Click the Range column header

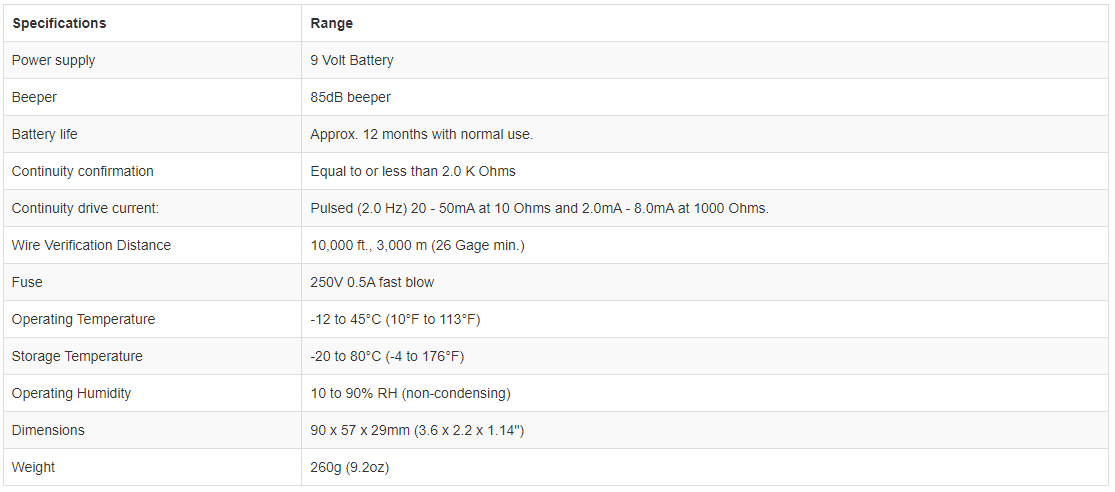(331, 23)
